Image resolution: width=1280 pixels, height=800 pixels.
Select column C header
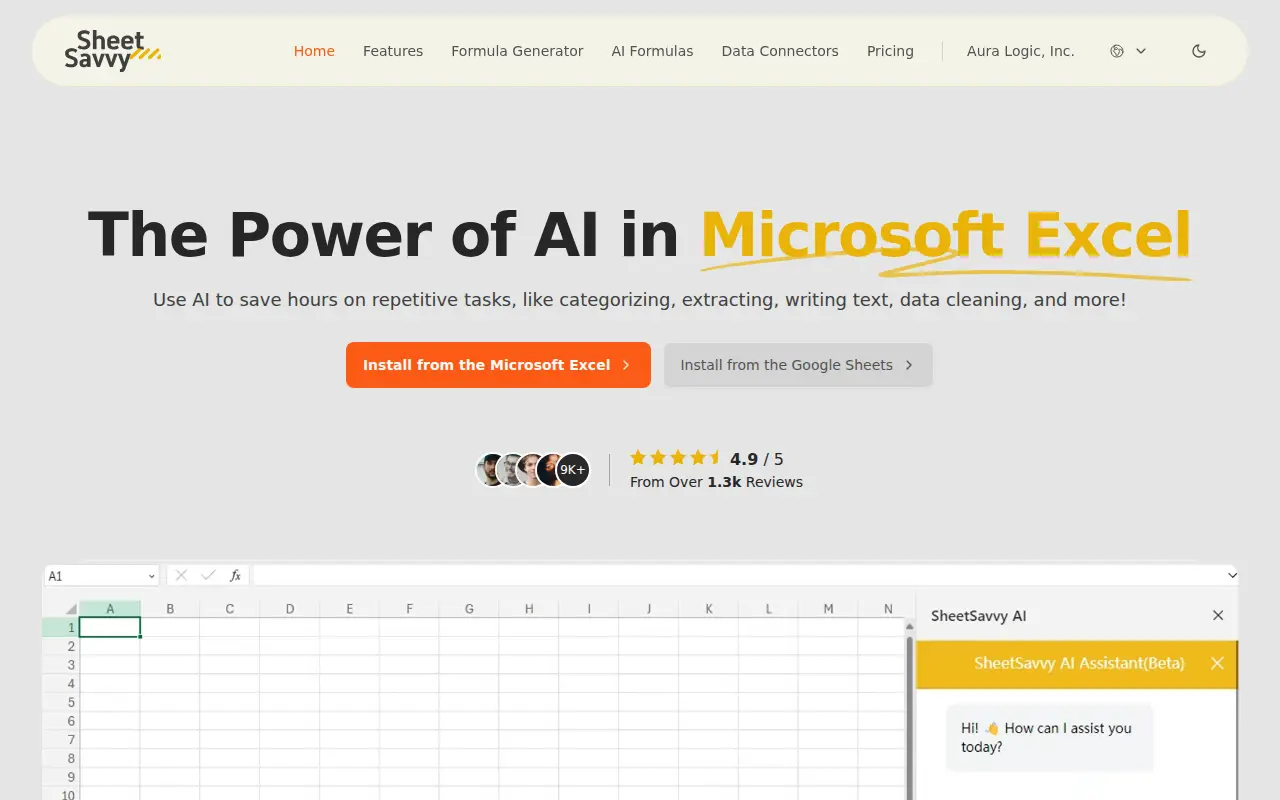click(x=230, y=609)
